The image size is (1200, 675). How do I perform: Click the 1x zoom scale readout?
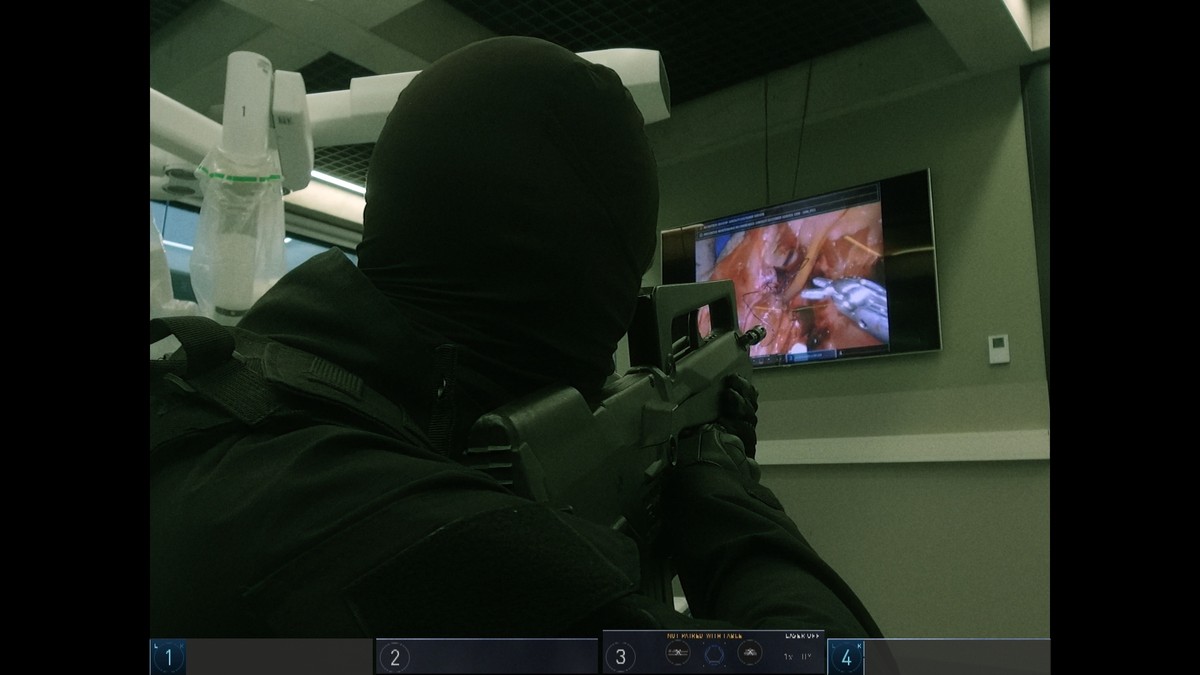click(789, 657)
